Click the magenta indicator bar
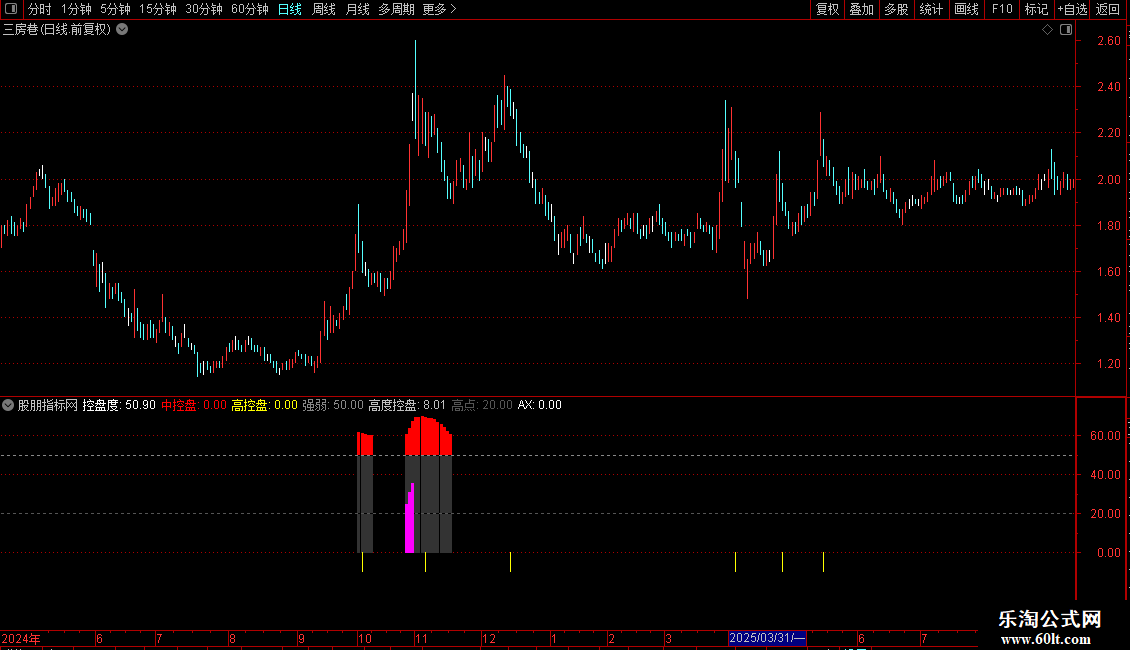The width and height of the screenshot is (1130, 650). click(x=409, y=518)
